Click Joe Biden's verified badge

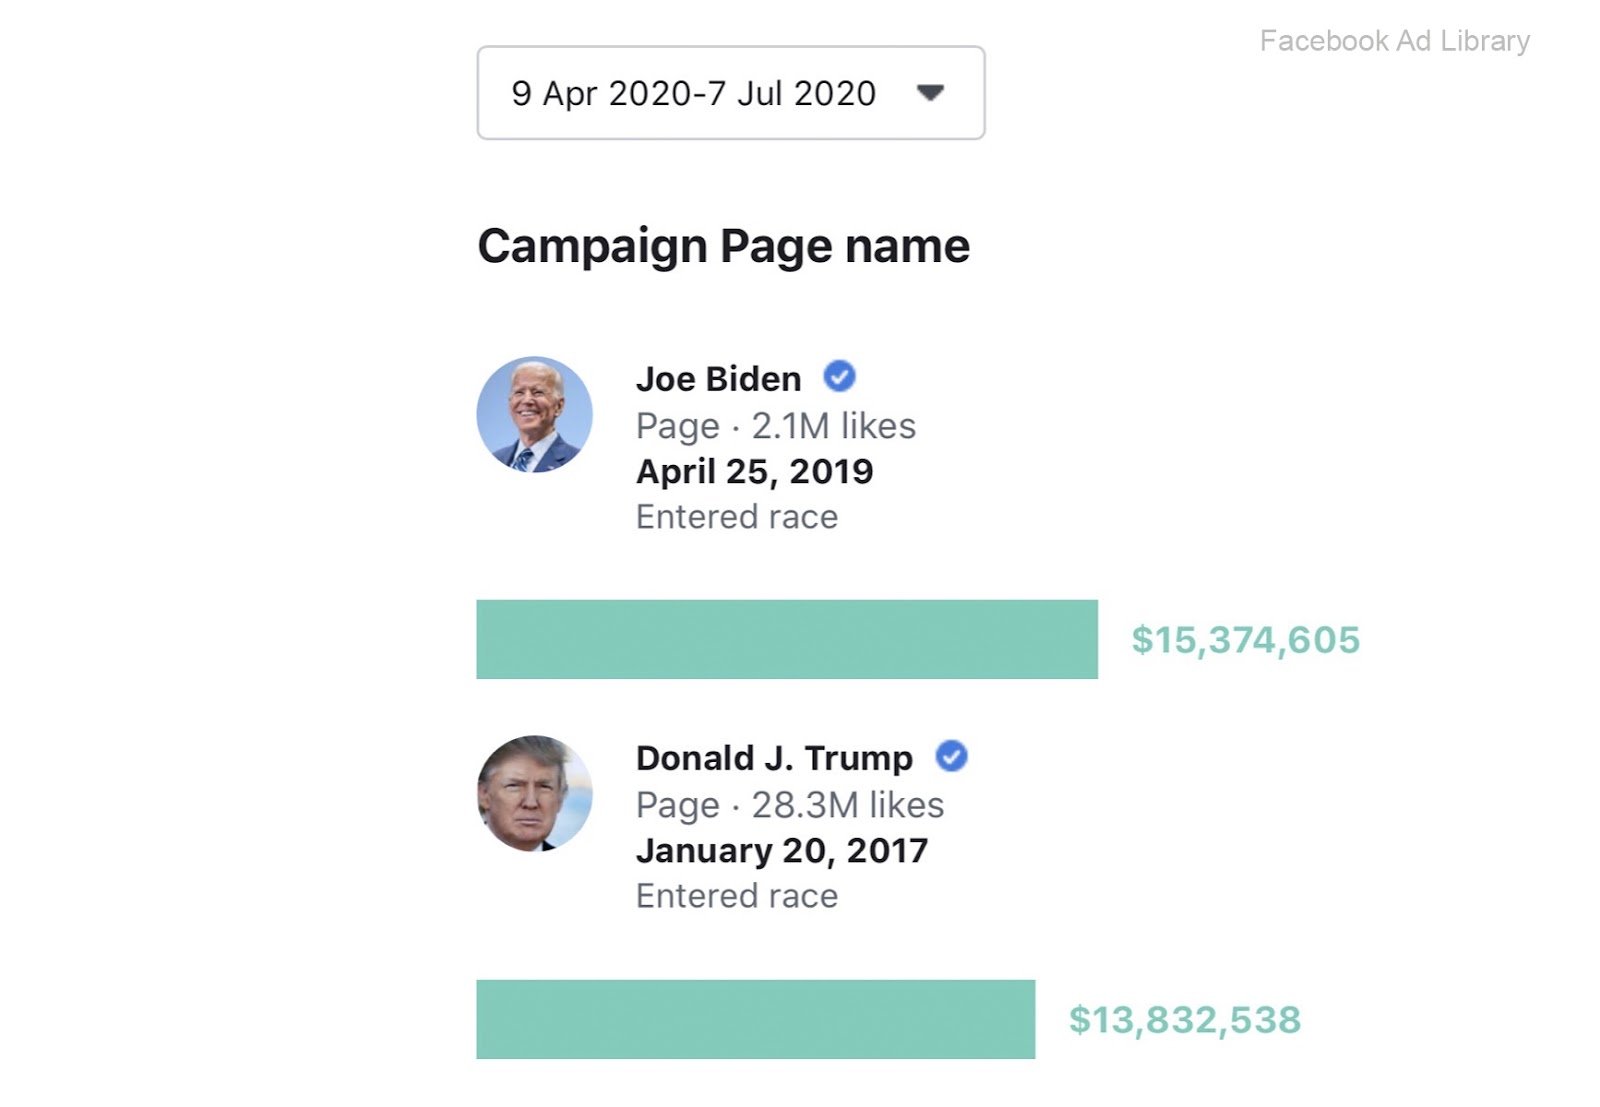point(839,377)
